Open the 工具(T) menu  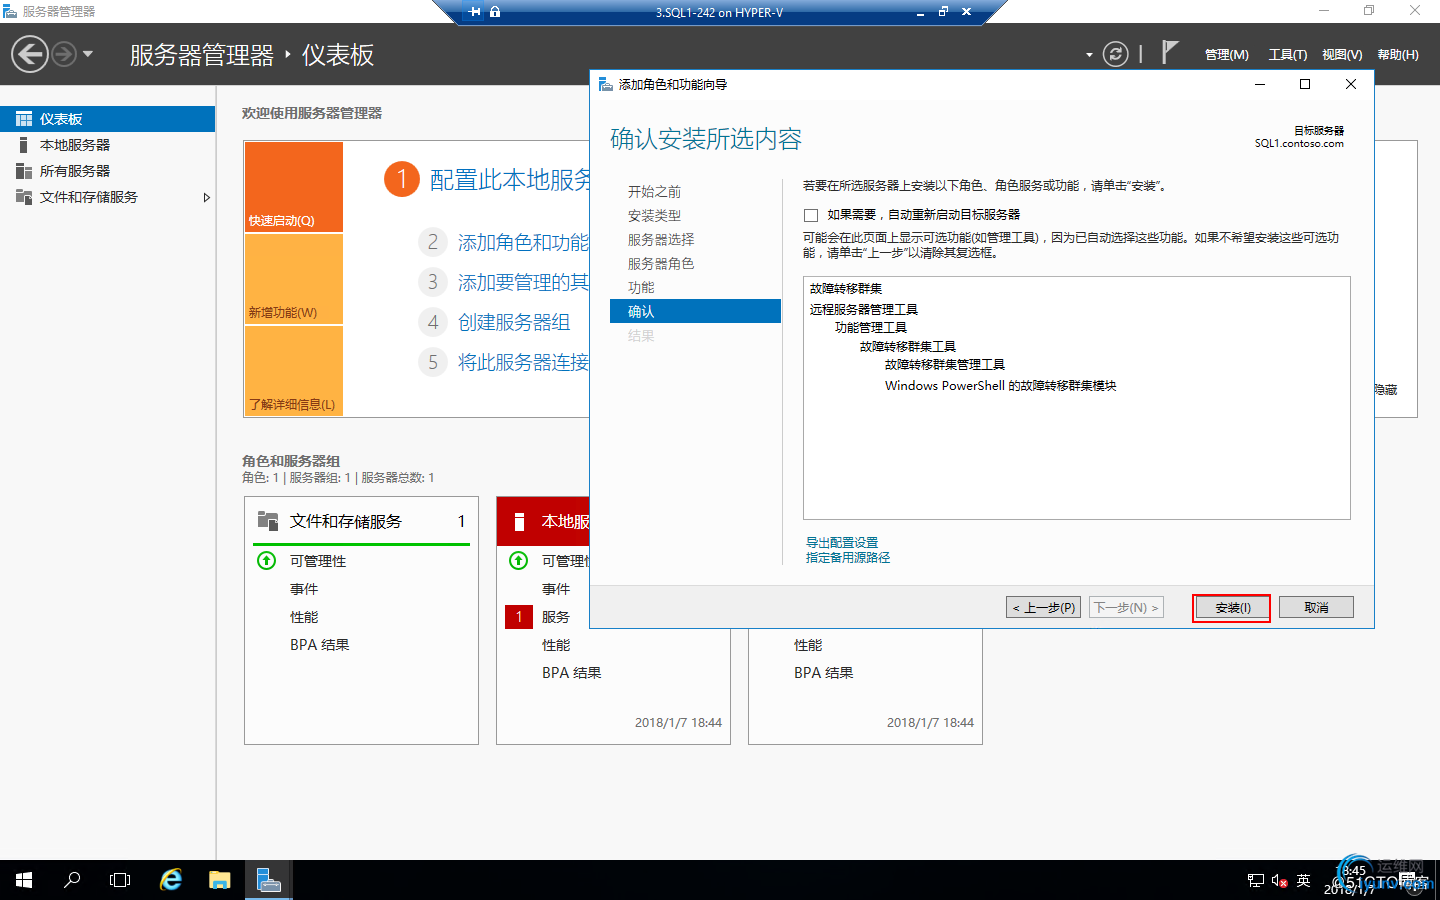click(1287, 55)
